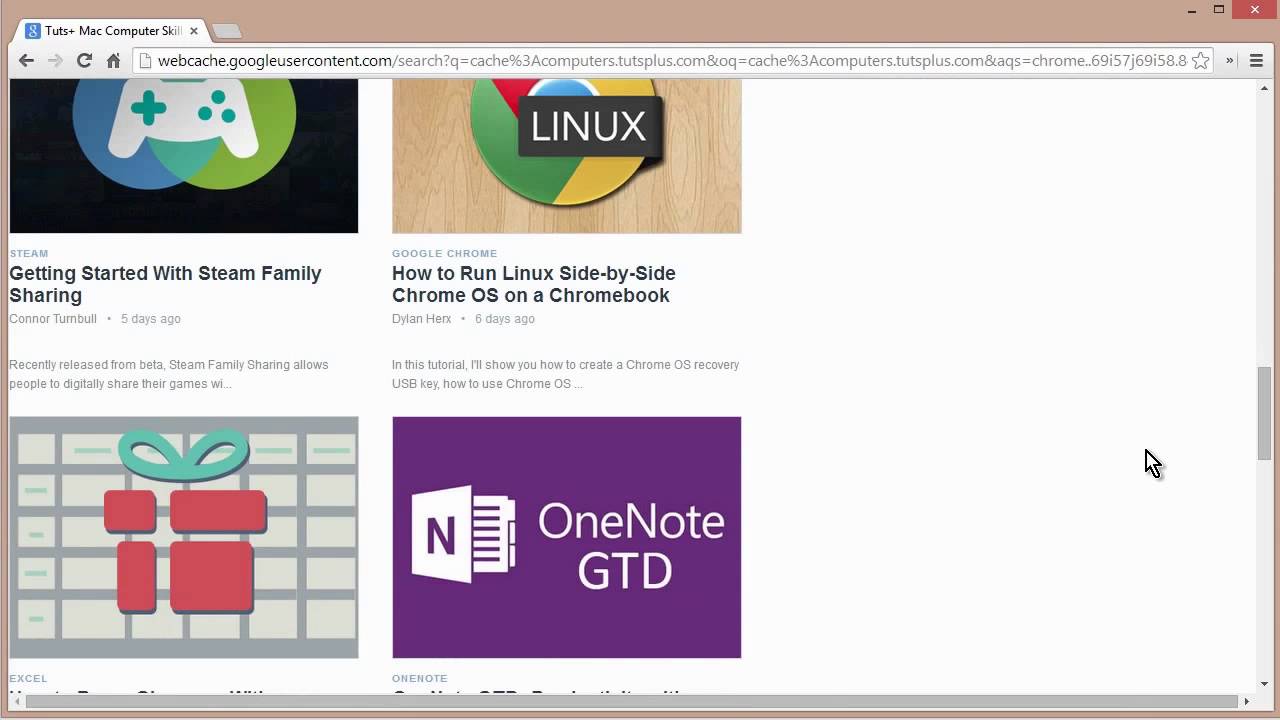The height and width of the screenshot is (720, 1280).
Task: Close the Chrome window
Action: [x=1254, y=9]
